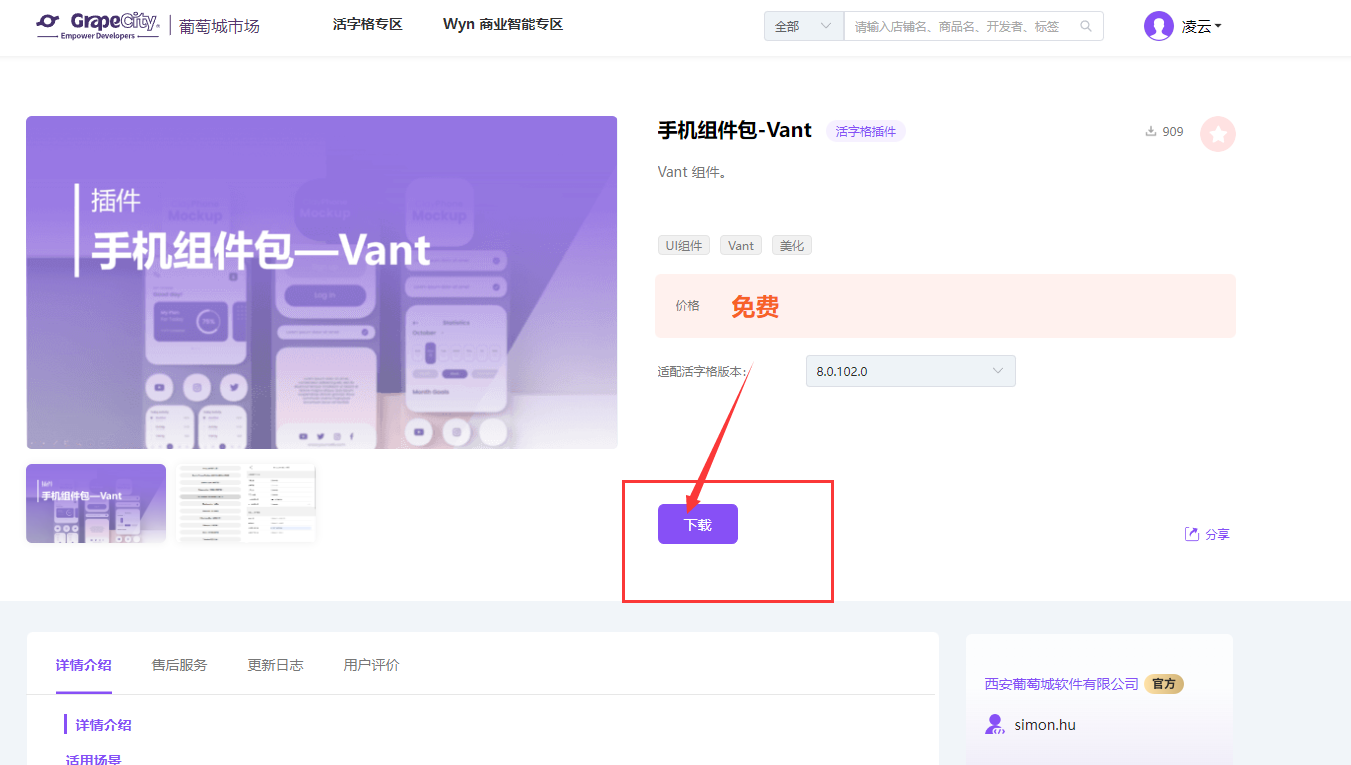The height and width of the screenshot is (765, 1351).
Task: Select the first purple Vant thumbnail
Action: tap(96, 503)
